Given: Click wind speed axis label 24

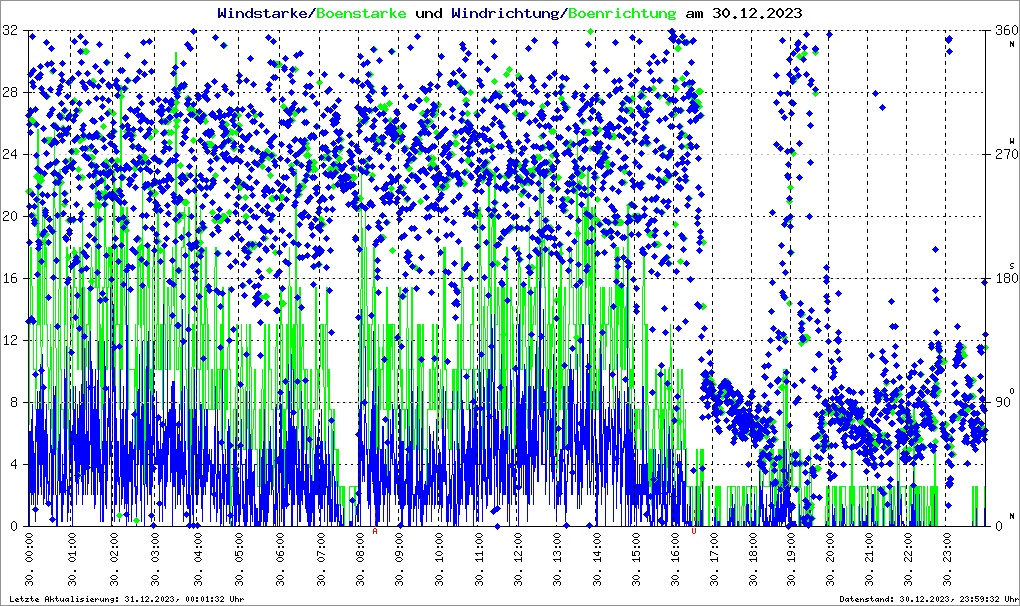Looking at the screenshot, I should (10, 154).
